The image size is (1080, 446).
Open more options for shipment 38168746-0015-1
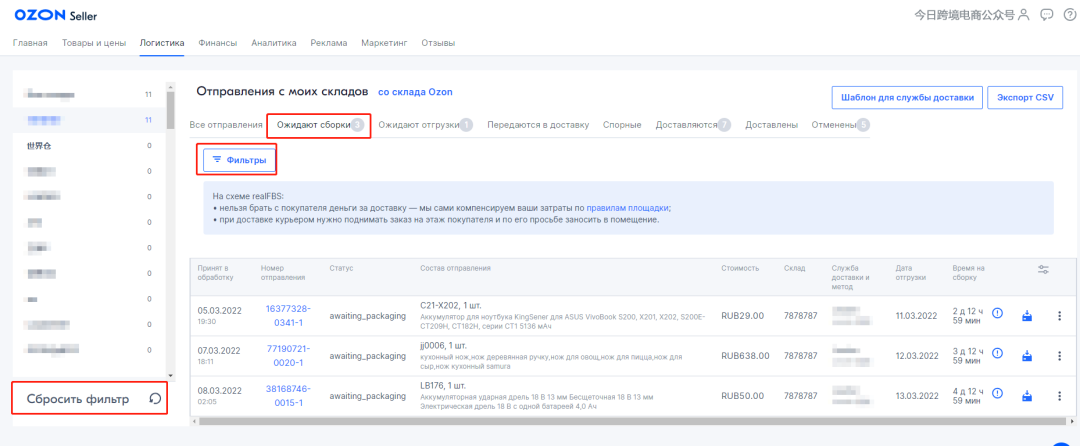1059,396
